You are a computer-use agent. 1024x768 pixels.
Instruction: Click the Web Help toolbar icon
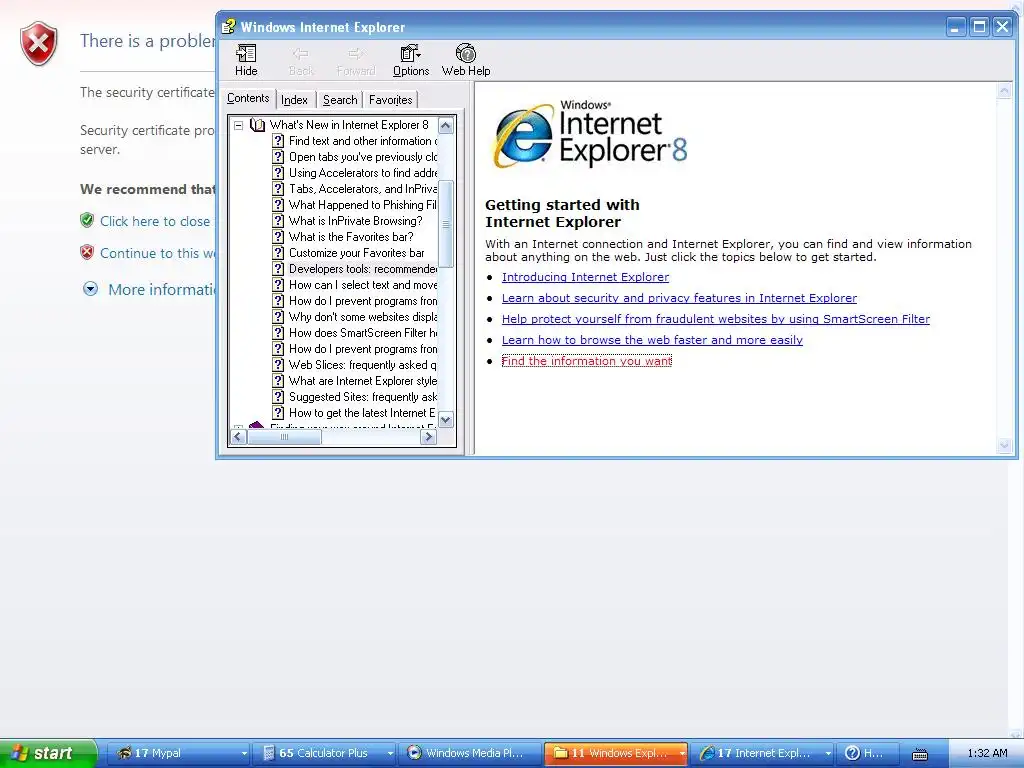pos(466,60)
